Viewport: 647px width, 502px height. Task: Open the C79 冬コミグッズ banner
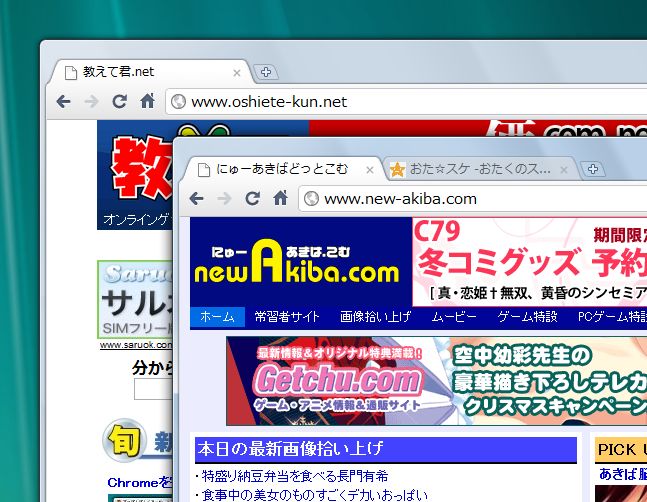pos(530,262)
